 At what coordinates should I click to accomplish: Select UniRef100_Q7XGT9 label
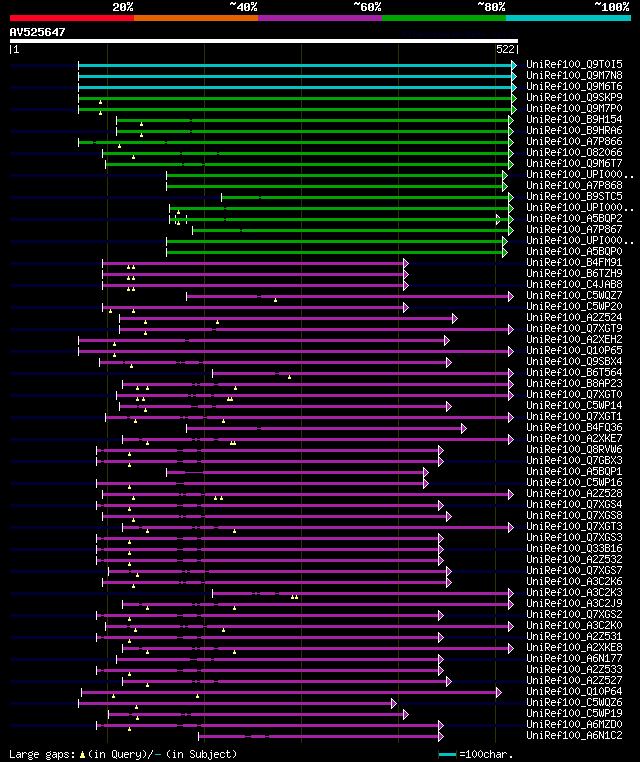(574, 329)
